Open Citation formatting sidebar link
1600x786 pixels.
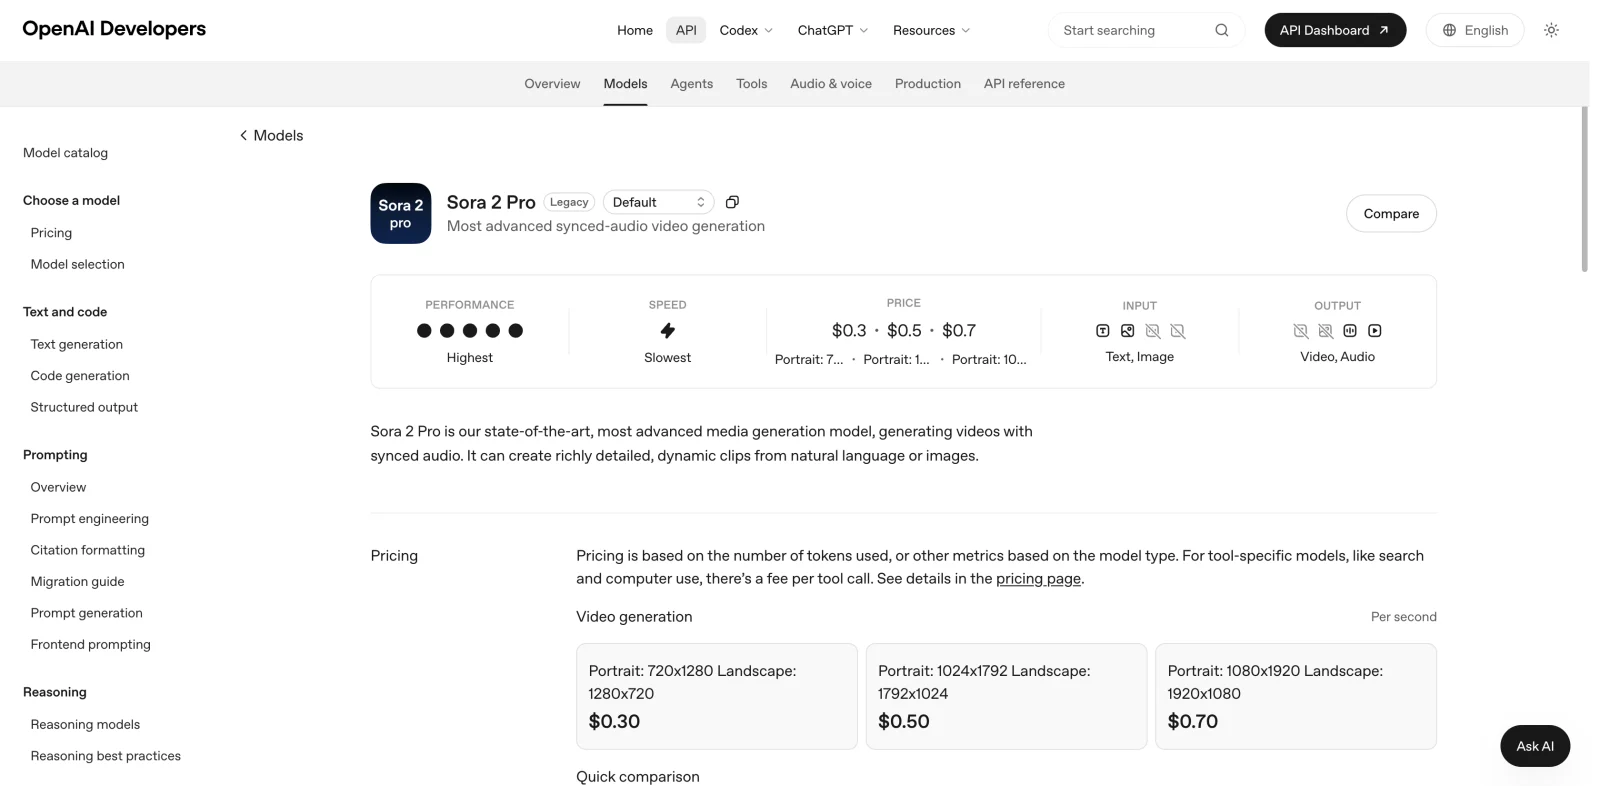point(87,551)
